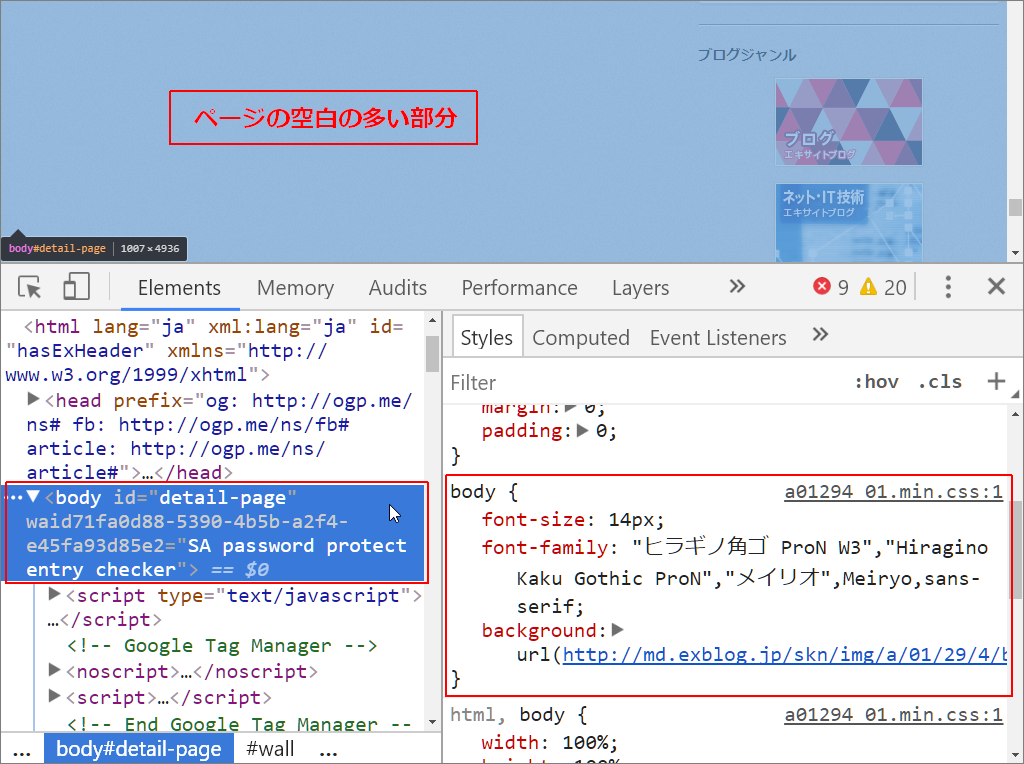The width and height of the screenshot is (1024, 764).
Task: Toggle the :hov element state button
Action: (x=876, y=382)
